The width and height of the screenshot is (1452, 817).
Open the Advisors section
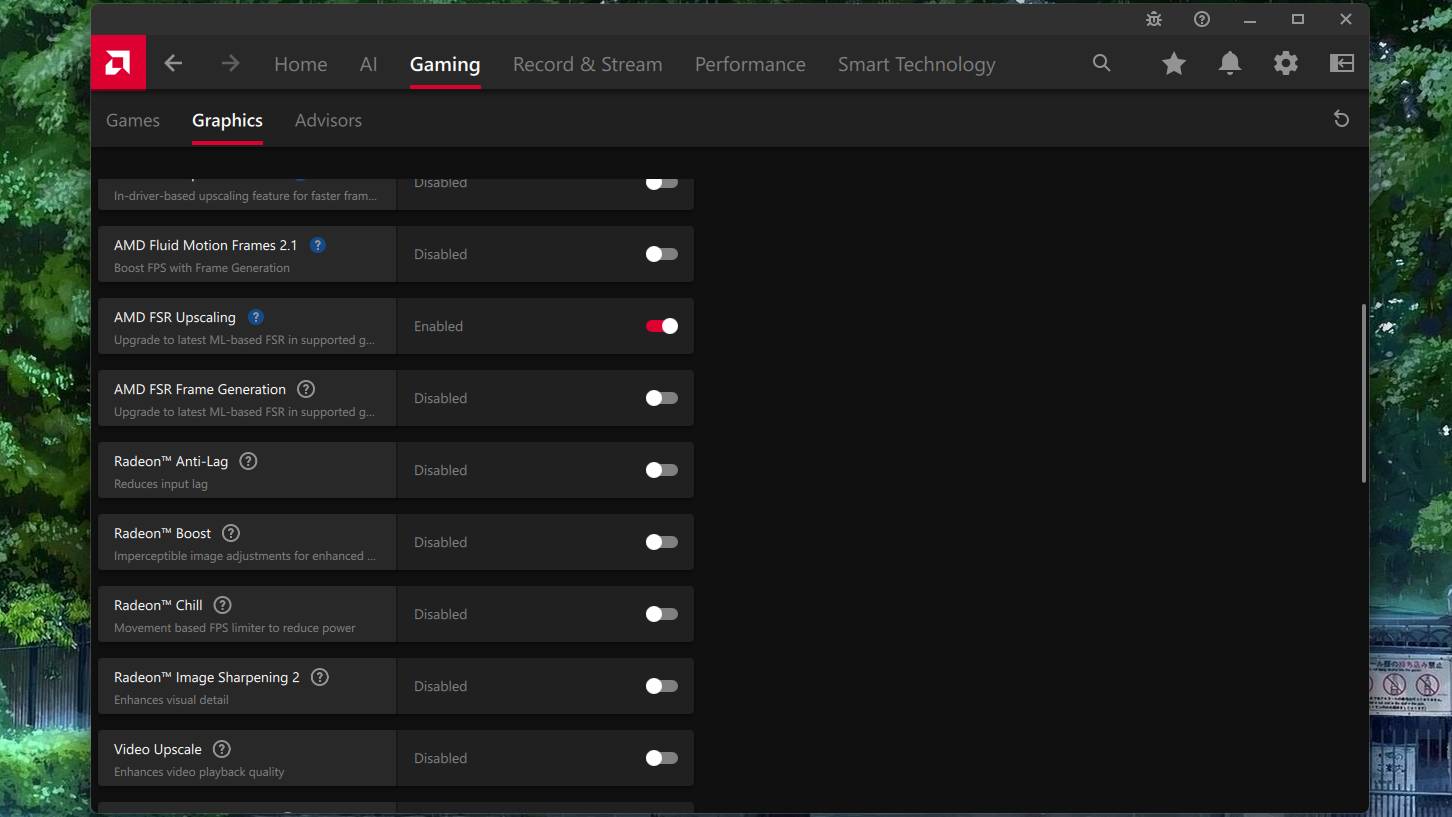click(328, 119)
